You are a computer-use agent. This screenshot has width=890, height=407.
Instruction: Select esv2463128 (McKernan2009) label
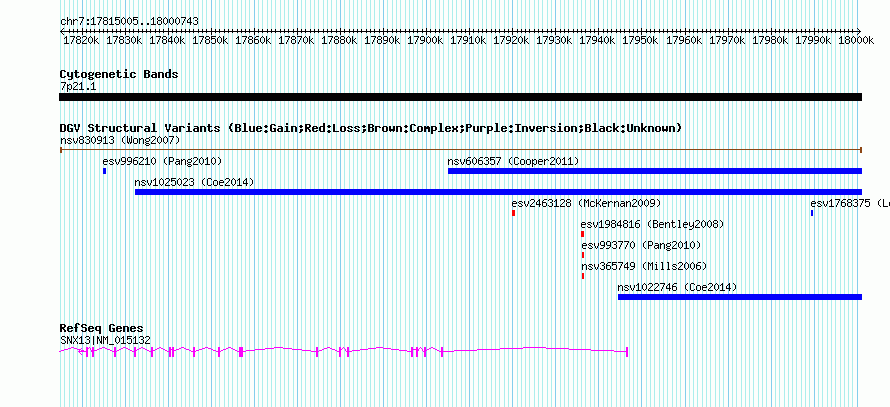[x=586, y=203]
